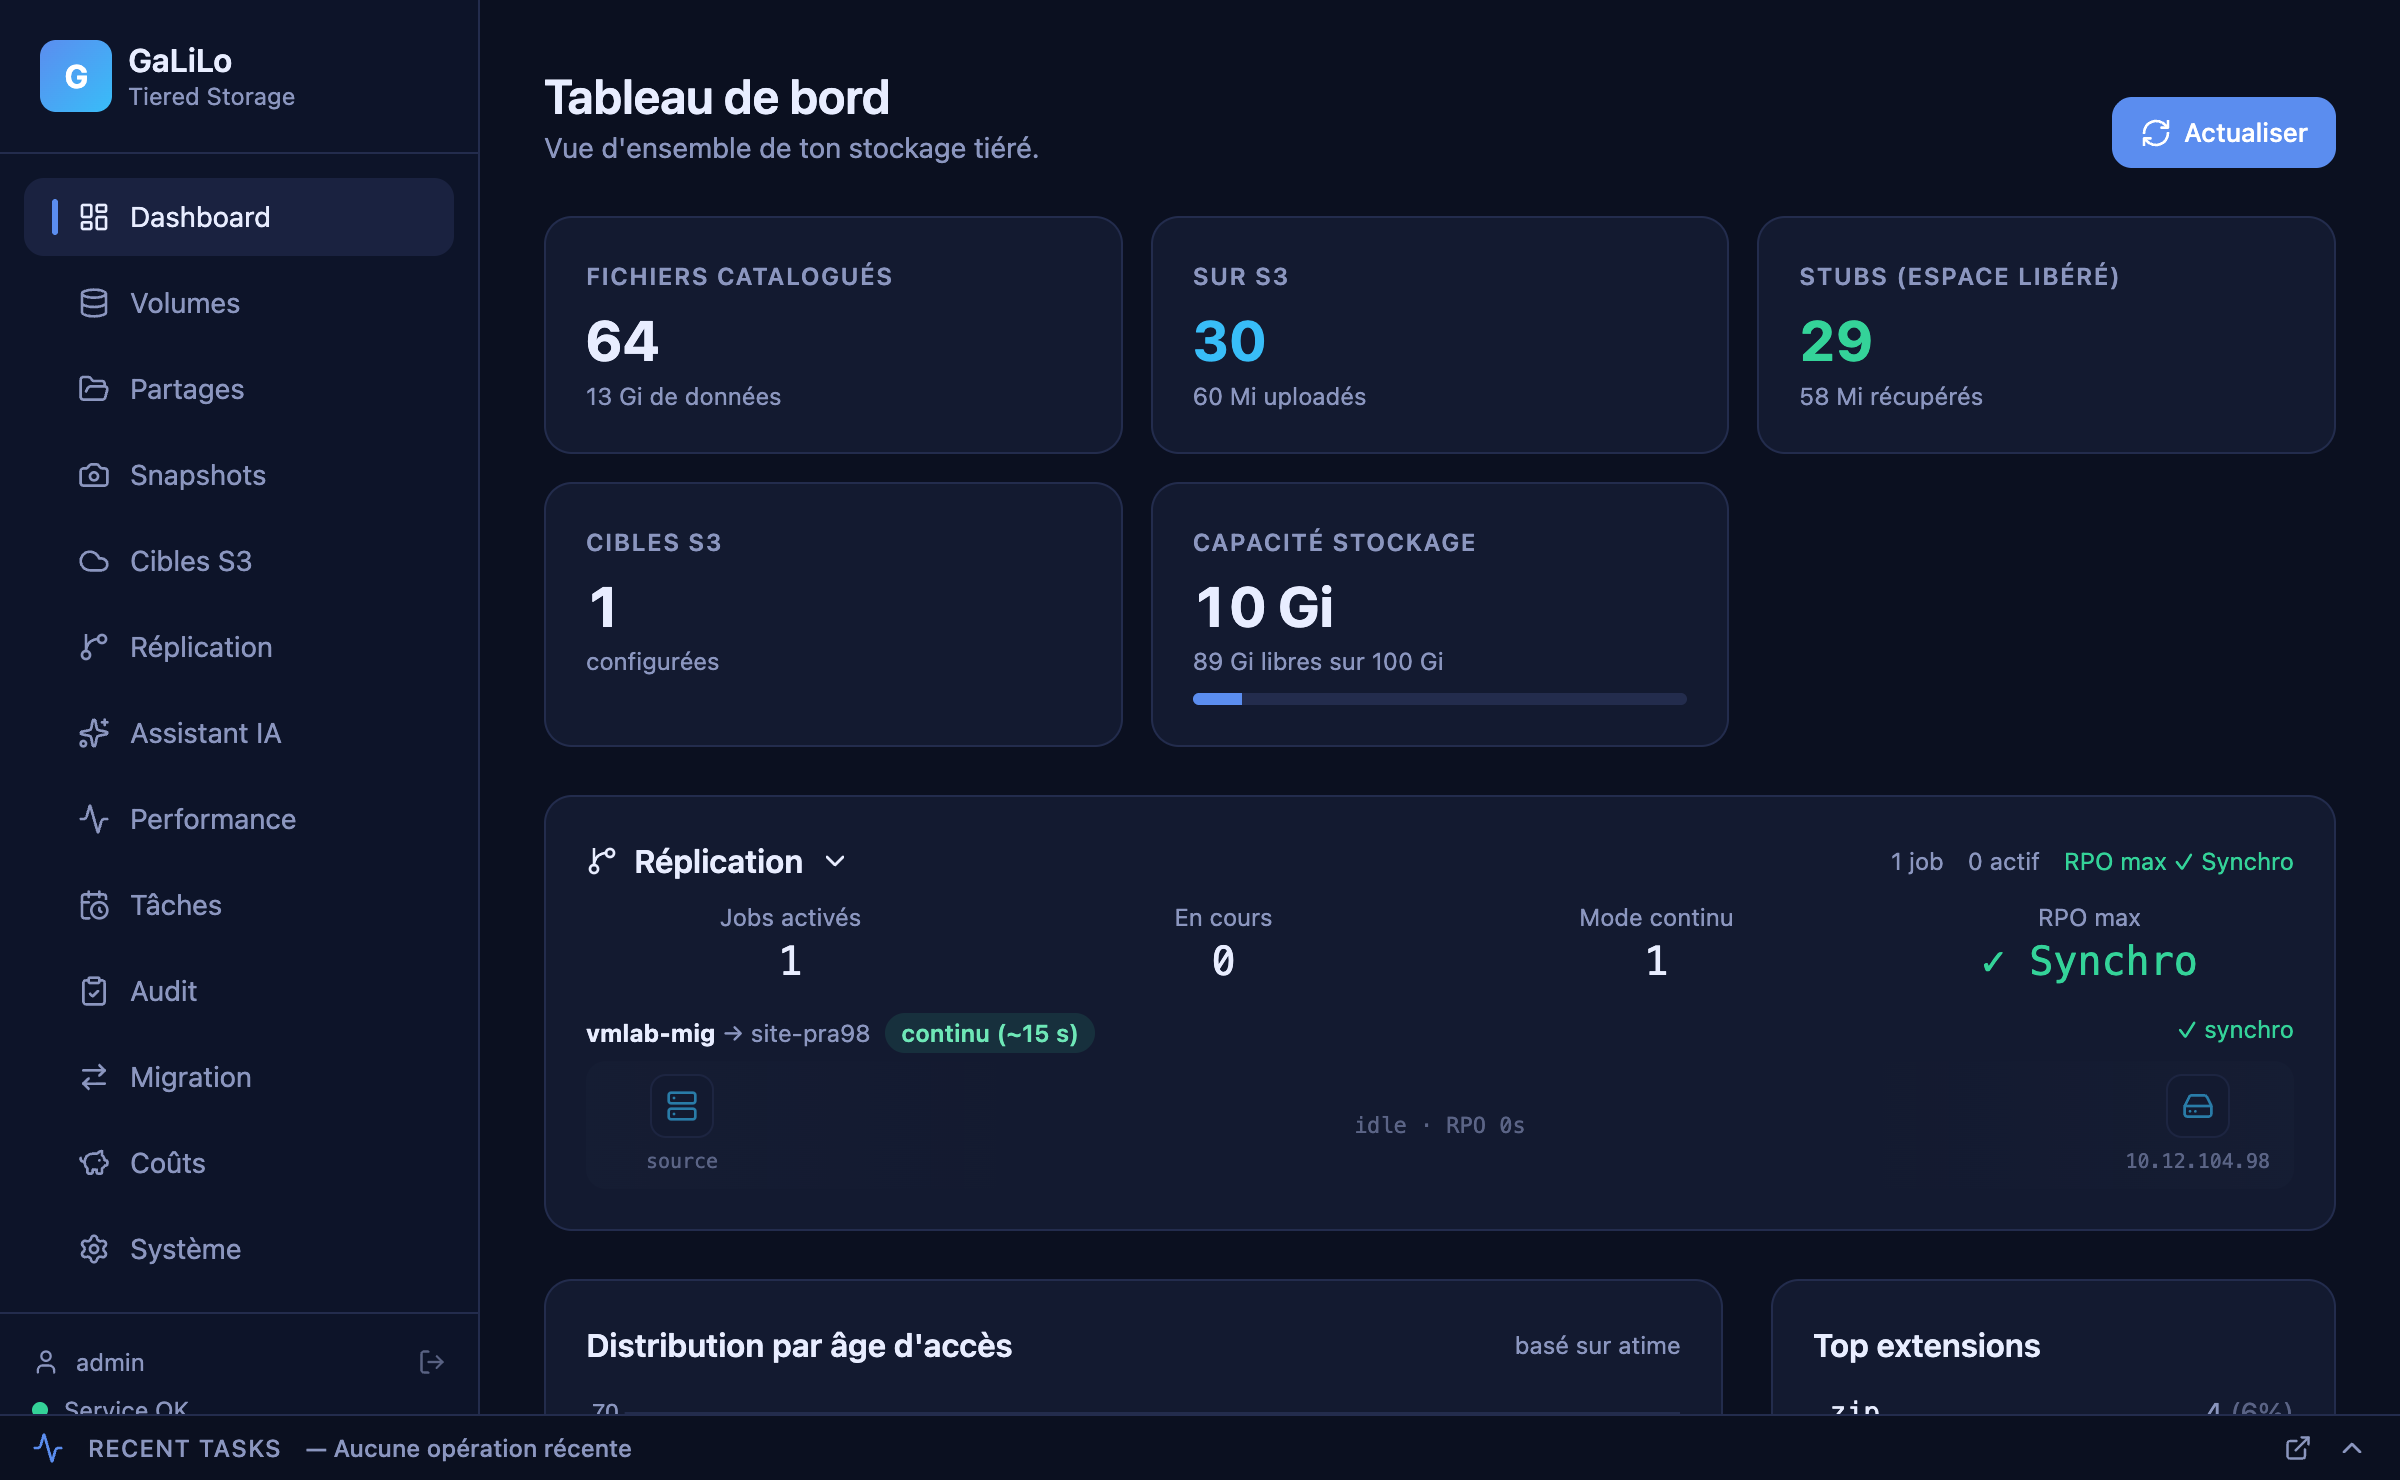This screenshot has width=2400, height=1480.
Task: Click the Capacité stockage card
Action: [1440, 614]
